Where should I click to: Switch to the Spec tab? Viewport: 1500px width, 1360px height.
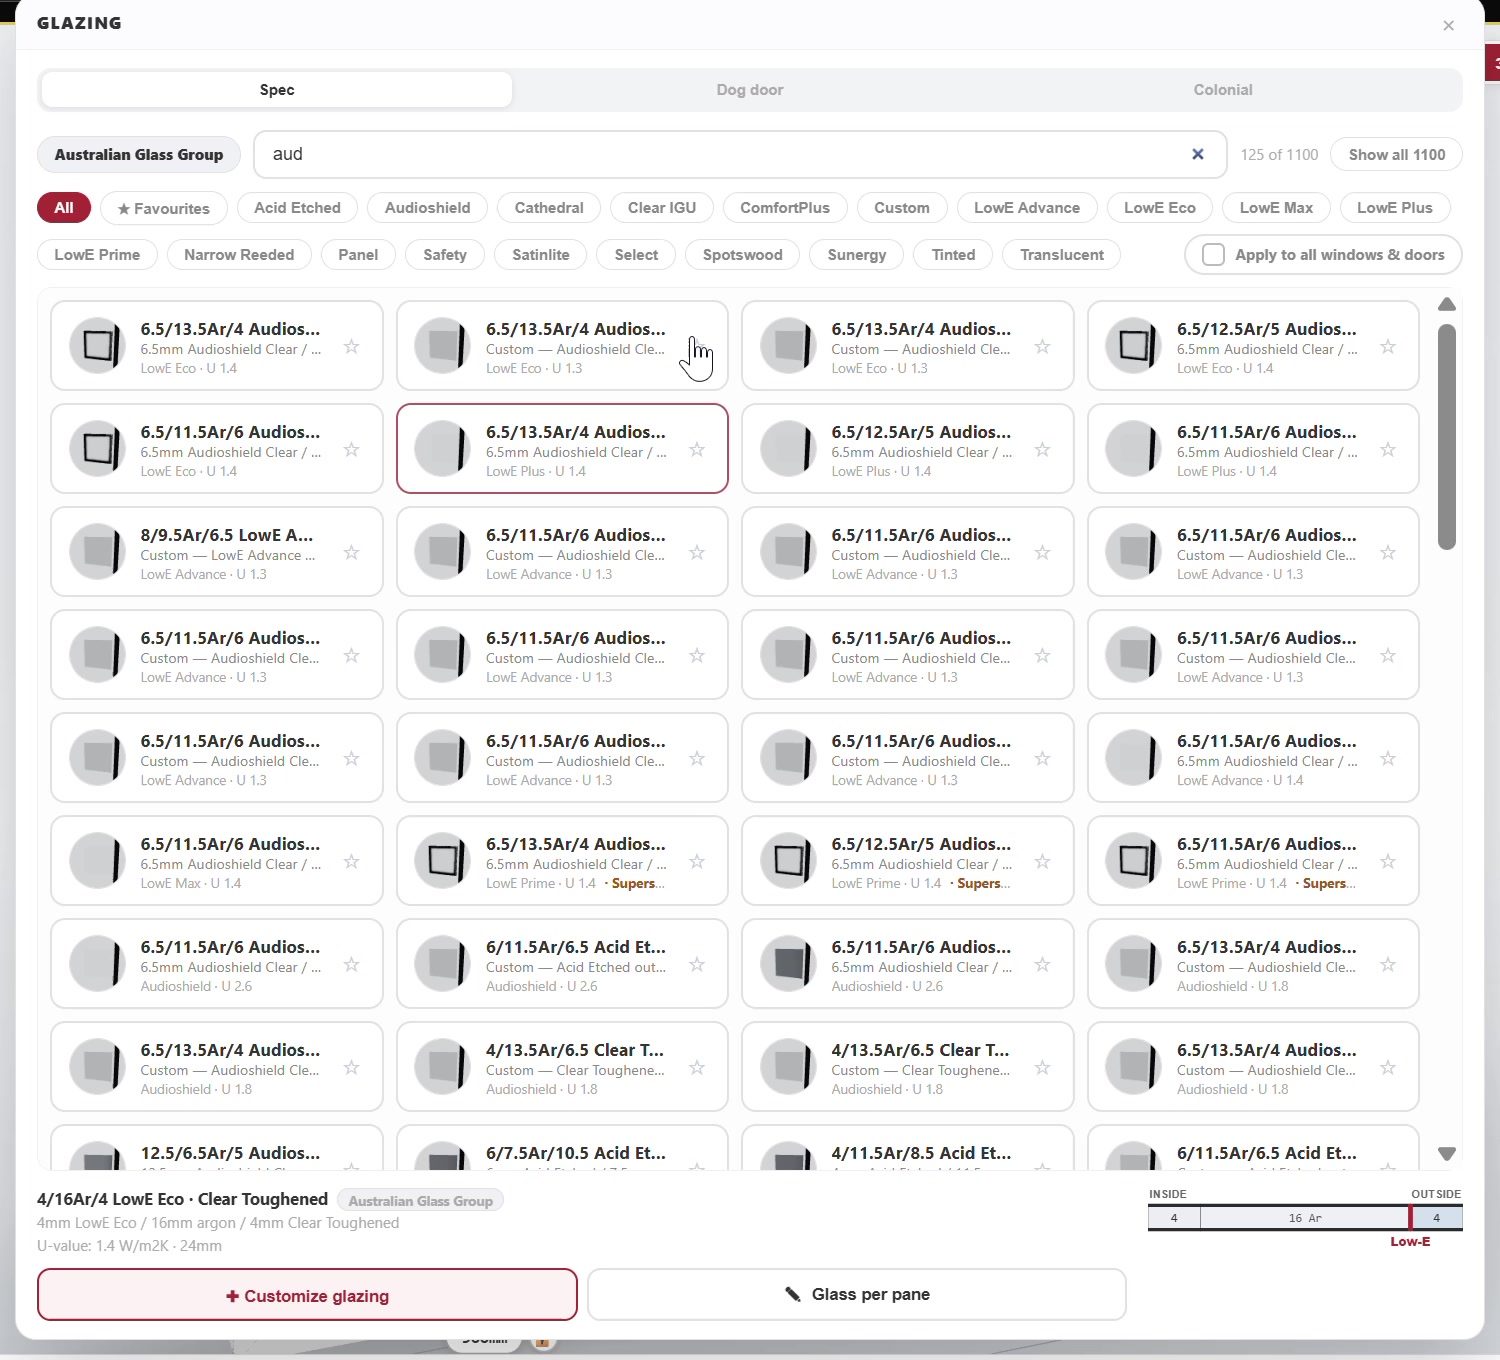[x=277, y=90]
